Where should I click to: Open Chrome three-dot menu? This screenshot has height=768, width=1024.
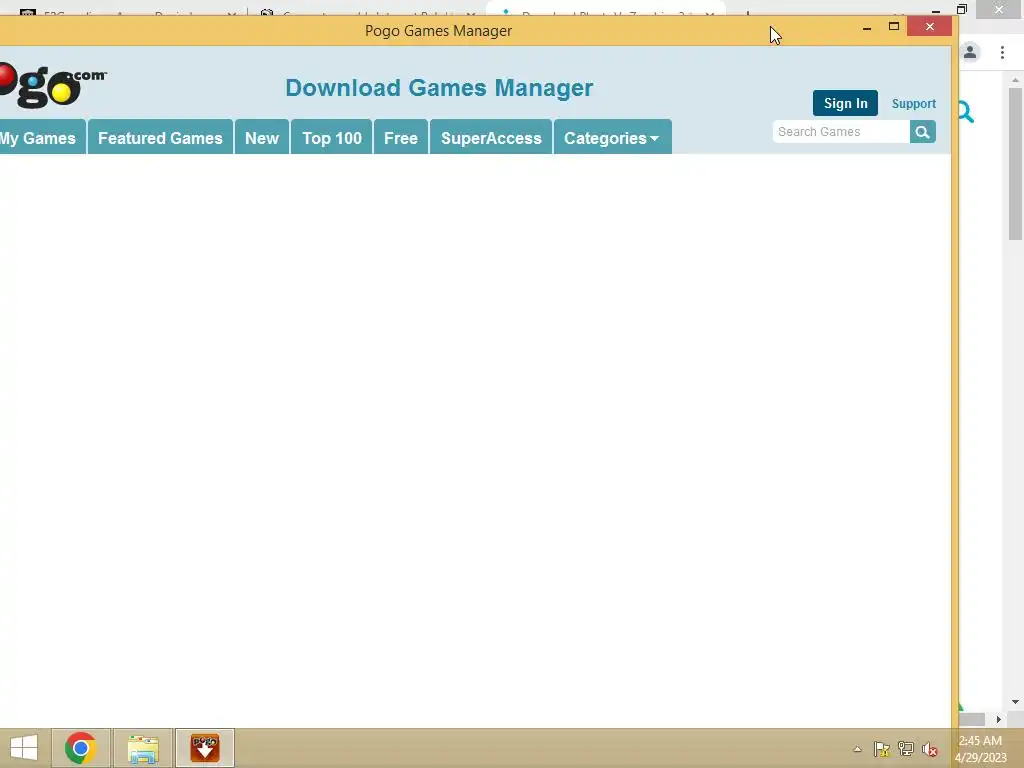[1002, 52]
